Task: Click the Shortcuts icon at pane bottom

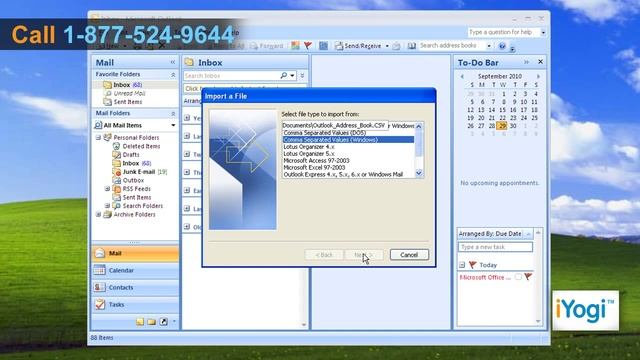Action: pos(164,322)
